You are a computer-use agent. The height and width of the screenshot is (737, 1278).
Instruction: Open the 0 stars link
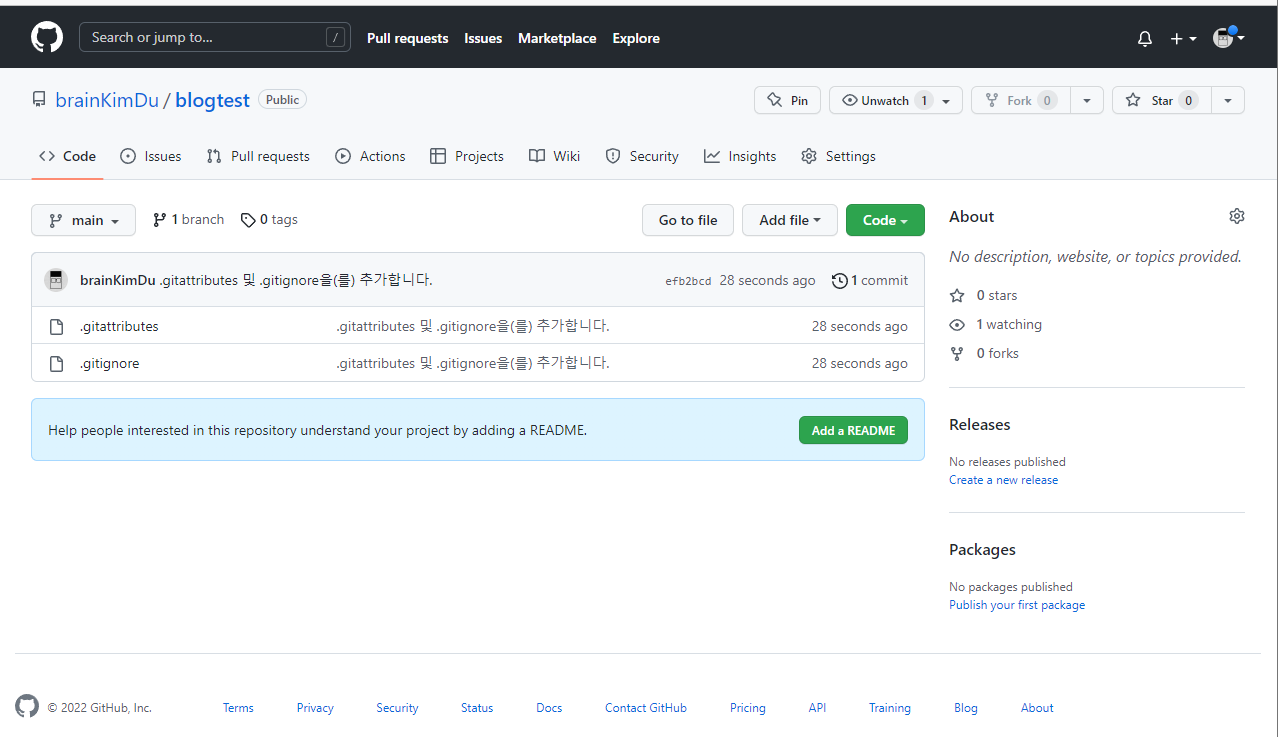[x=983, y=295]
